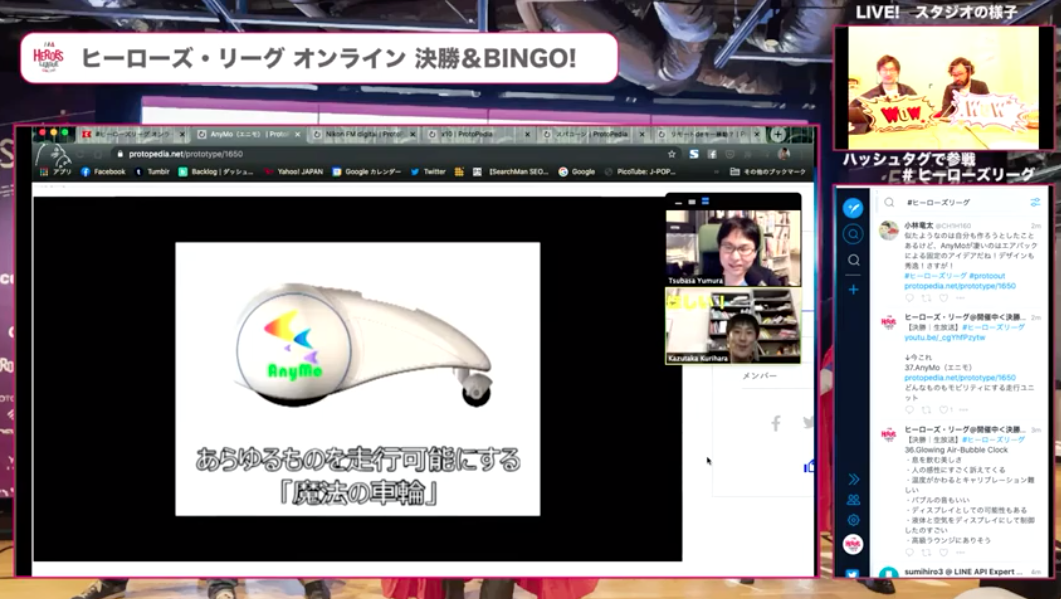Switch floating video panel to grid view
The image size is (1061, 599).
coord(704,202)
